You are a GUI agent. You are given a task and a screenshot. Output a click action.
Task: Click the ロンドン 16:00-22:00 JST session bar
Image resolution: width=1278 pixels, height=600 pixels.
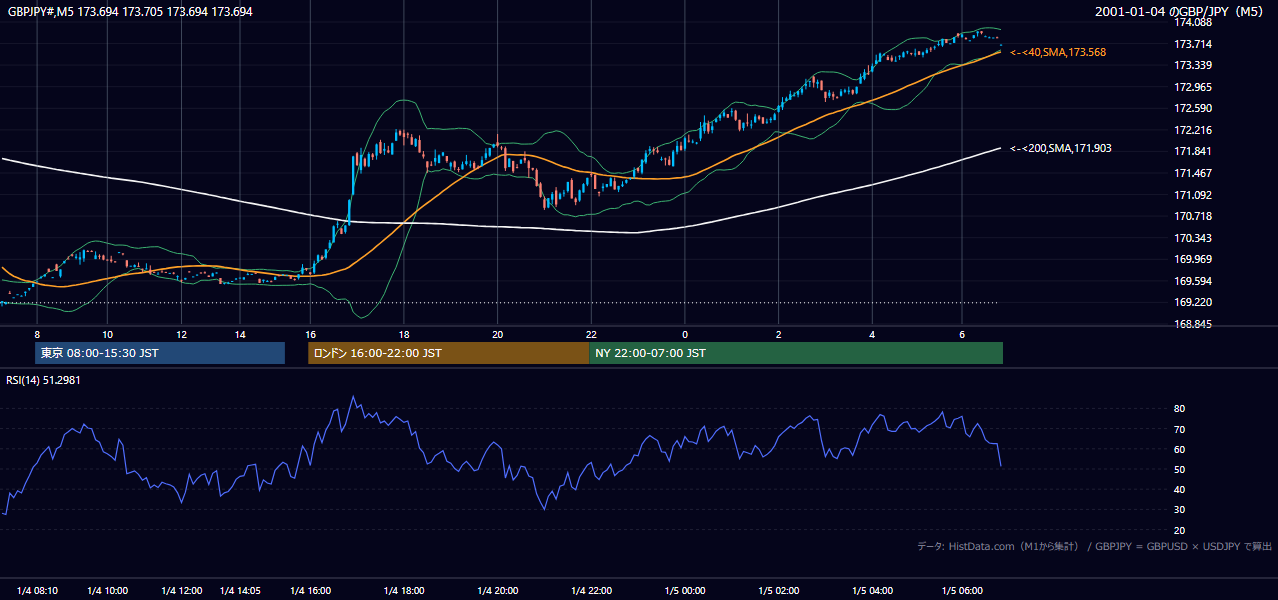[x=448, y=353]
